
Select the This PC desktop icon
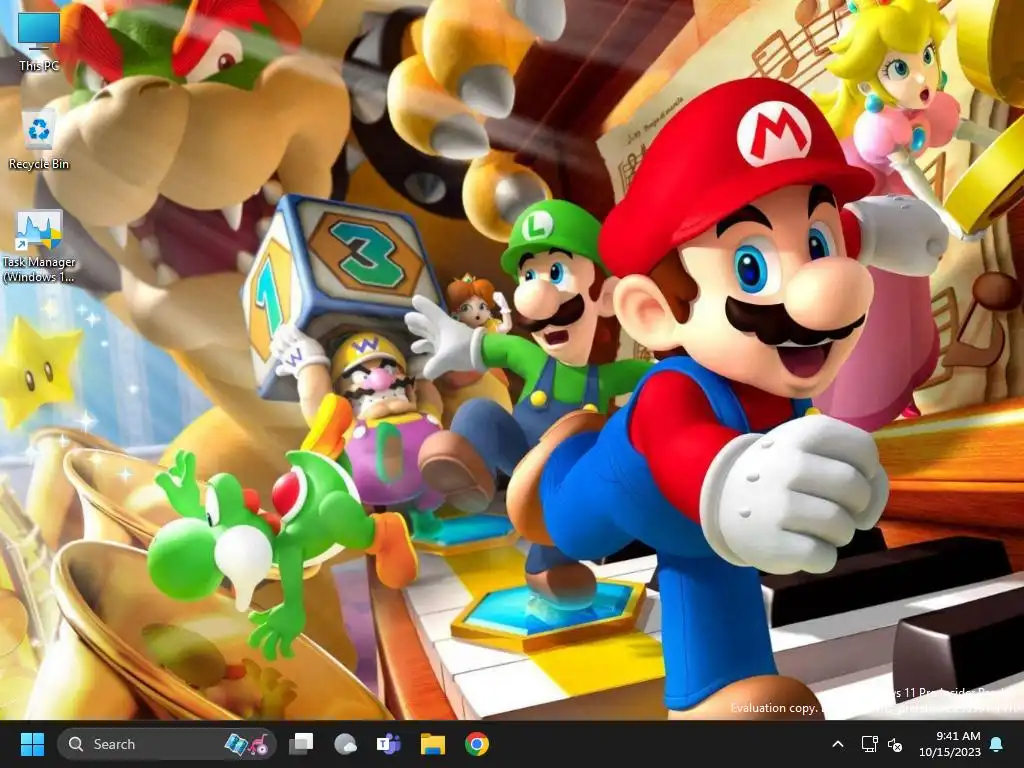(x=39, y=41)
